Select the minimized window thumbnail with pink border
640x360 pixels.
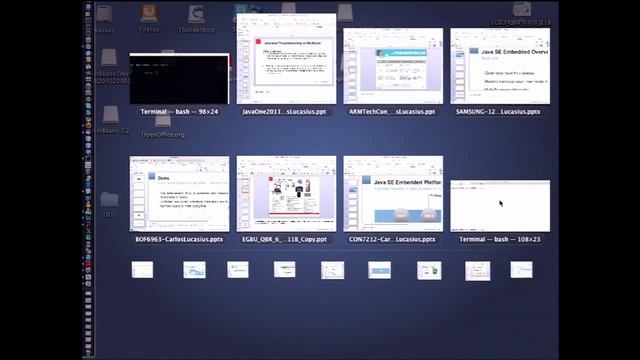tap(478, 271)
